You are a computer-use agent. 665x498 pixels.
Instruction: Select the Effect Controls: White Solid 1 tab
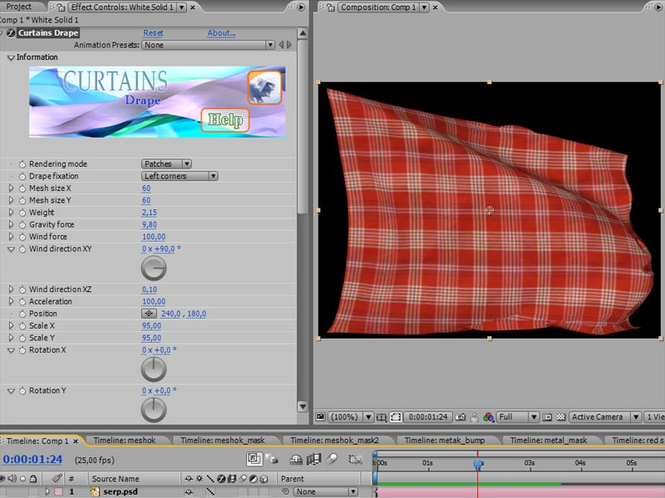123,7
